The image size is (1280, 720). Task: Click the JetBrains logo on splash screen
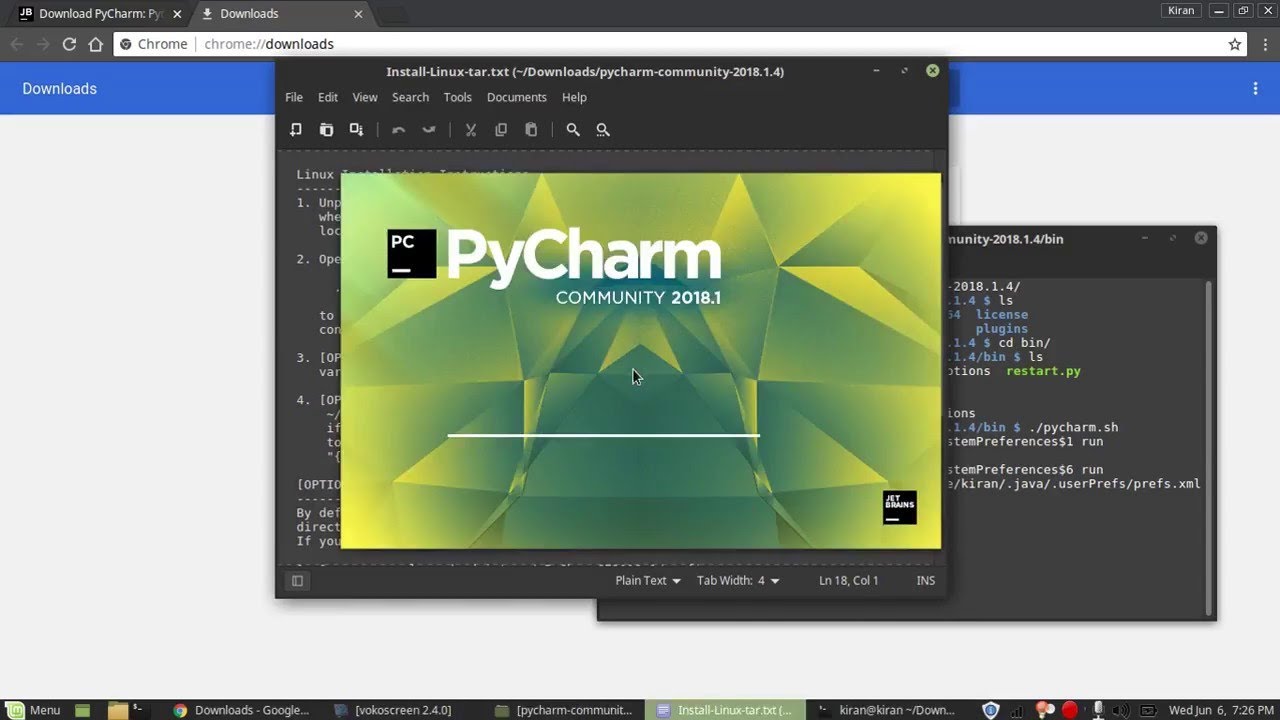coord(899,508)
